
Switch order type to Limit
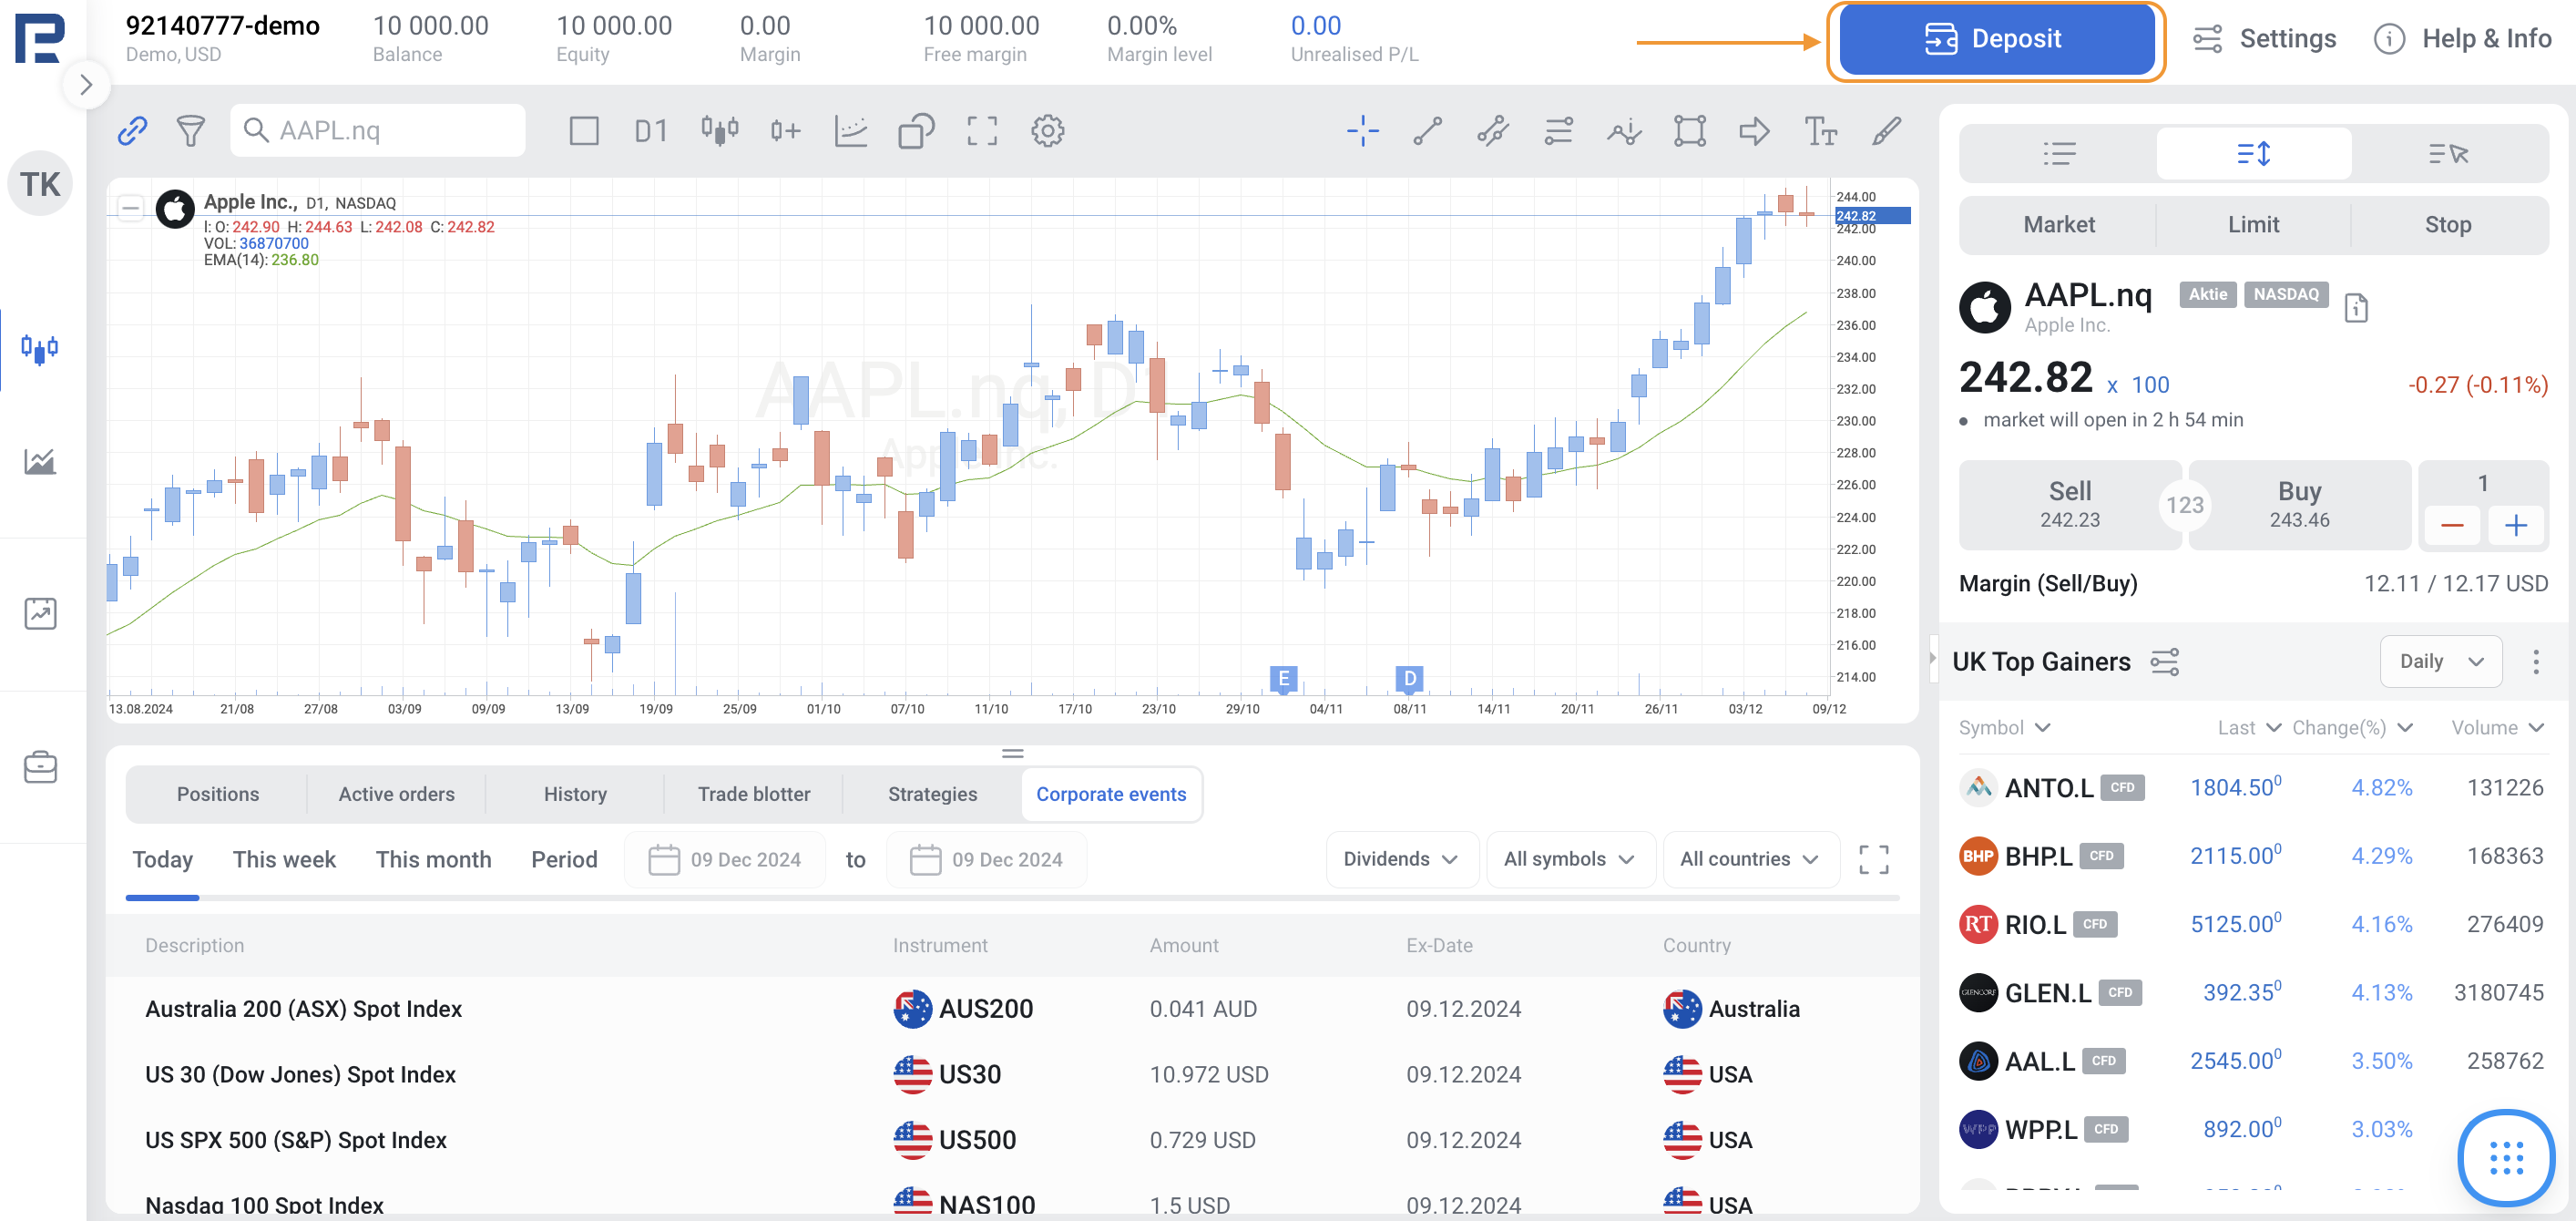coord(2252,225)
